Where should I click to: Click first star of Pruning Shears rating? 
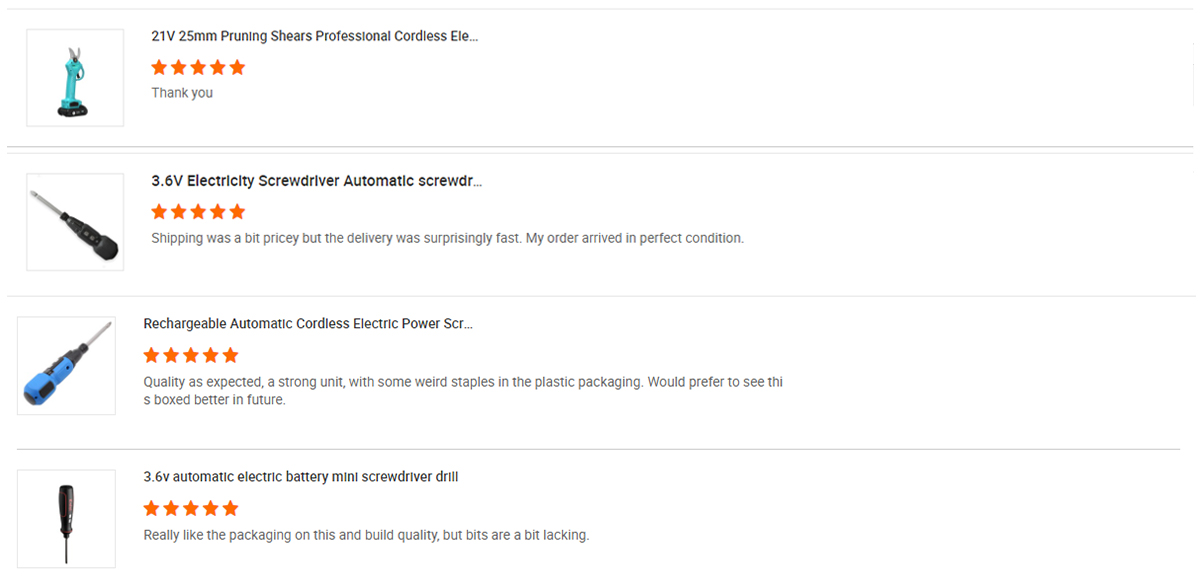coord(159,68)
